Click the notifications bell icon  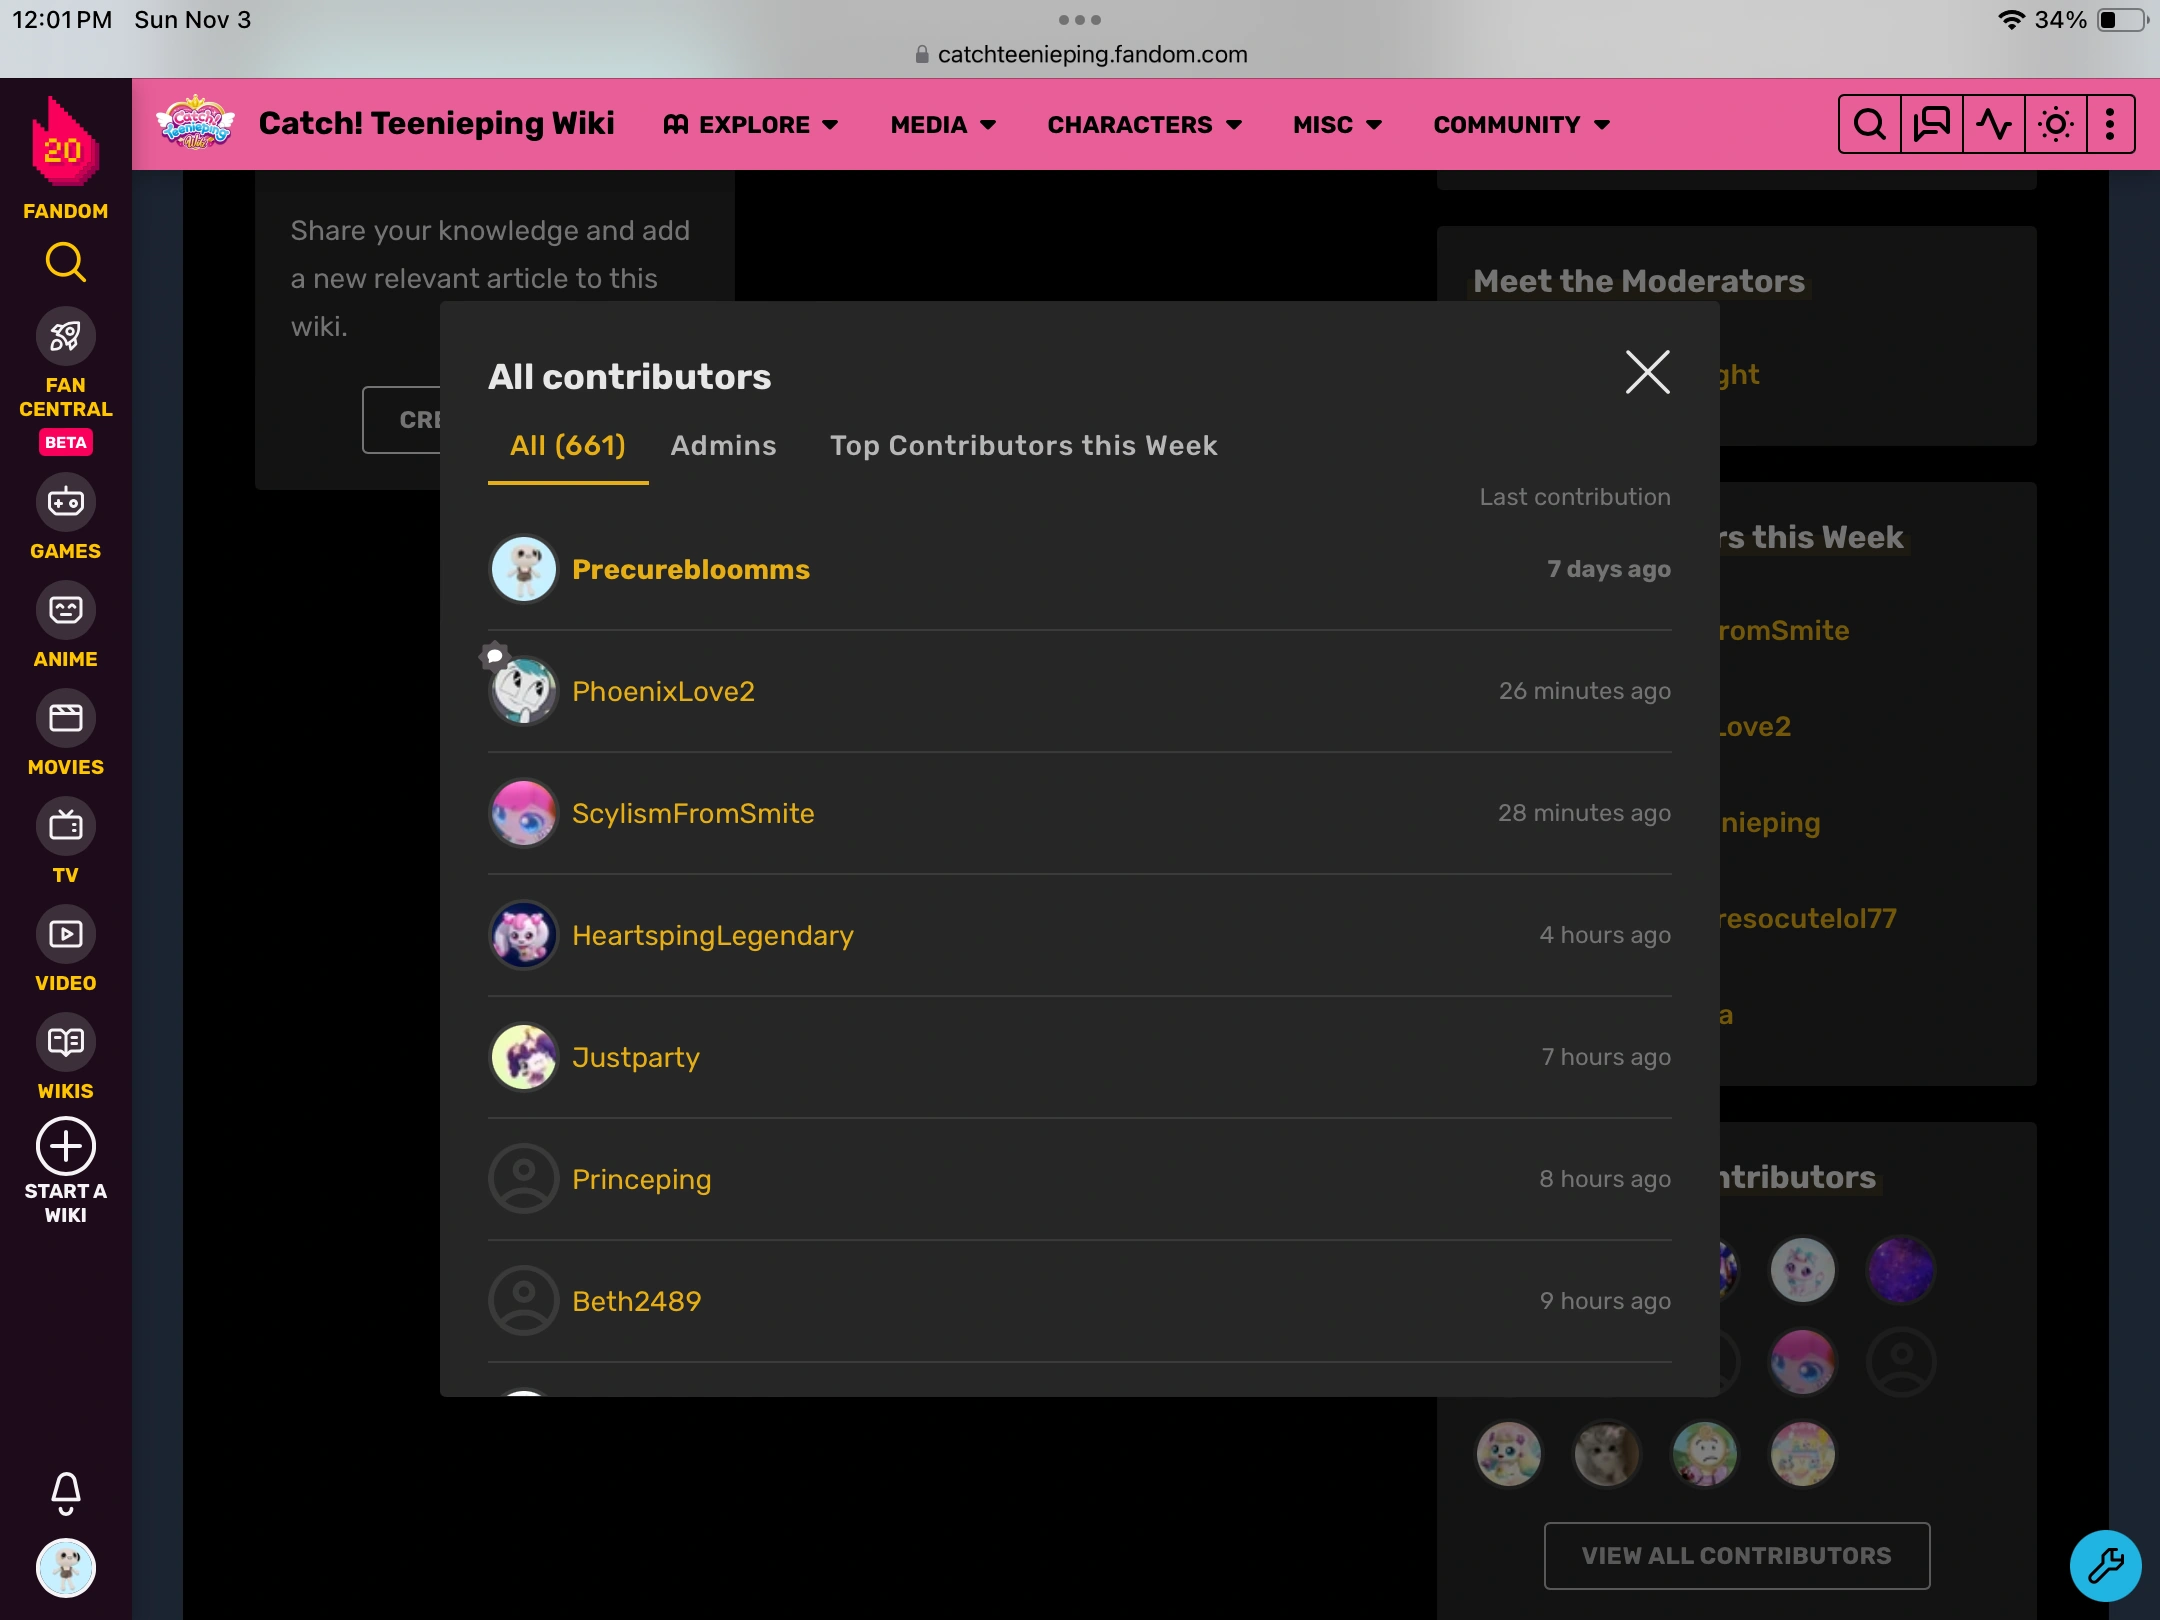click(66, 1492)
